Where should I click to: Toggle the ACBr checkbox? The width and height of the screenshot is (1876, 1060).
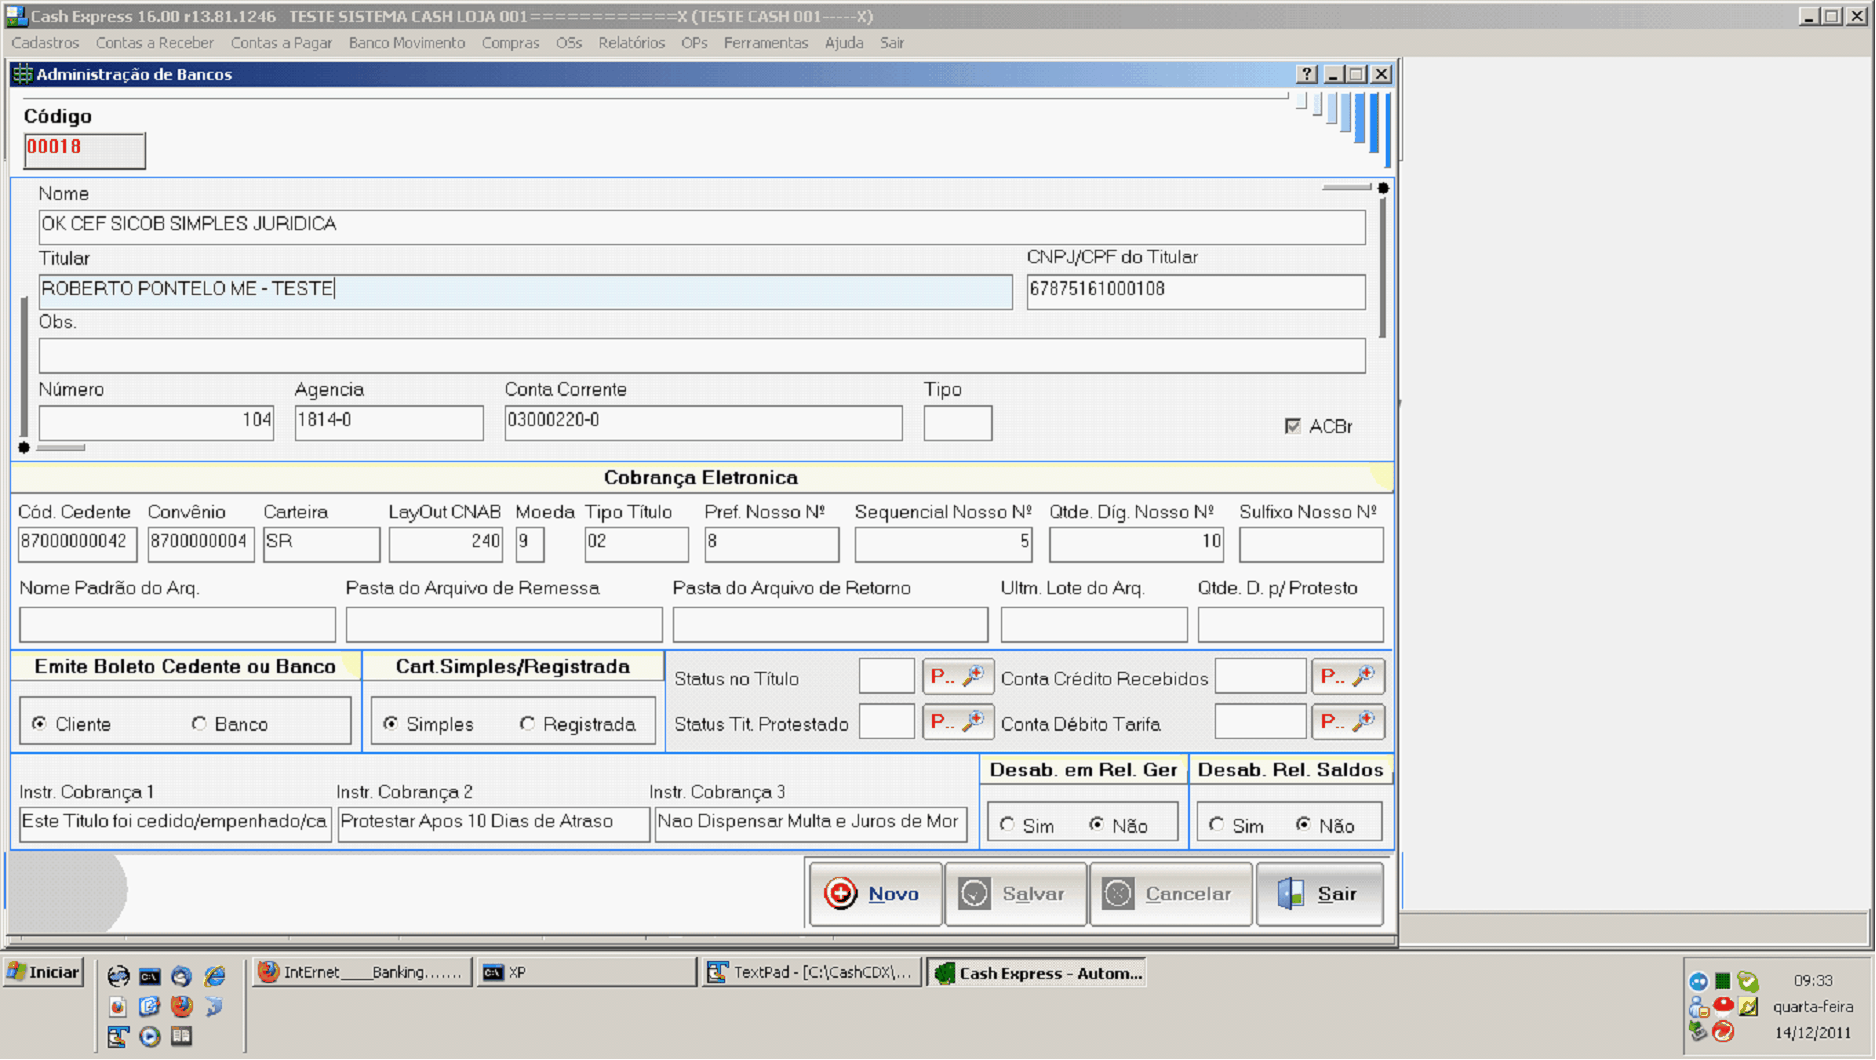pyautogui.click(x=1293, y=426)
